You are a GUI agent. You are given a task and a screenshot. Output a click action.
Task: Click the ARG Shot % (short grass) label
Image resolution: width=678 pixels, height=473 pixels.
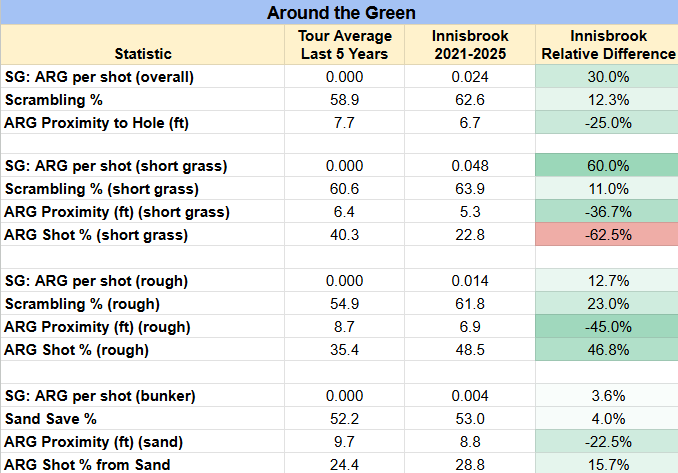pos(96,235)
